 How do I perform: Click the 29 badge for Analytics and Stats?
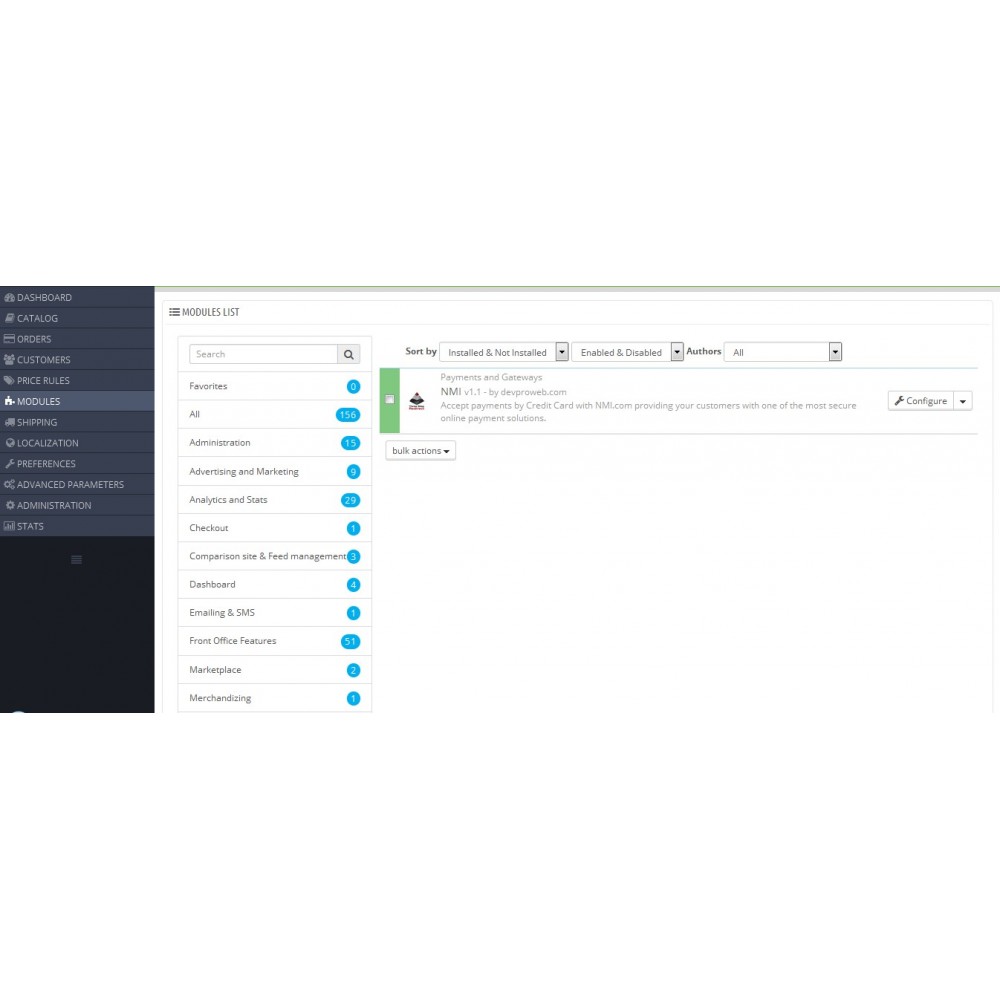click(x=350, y=500)
